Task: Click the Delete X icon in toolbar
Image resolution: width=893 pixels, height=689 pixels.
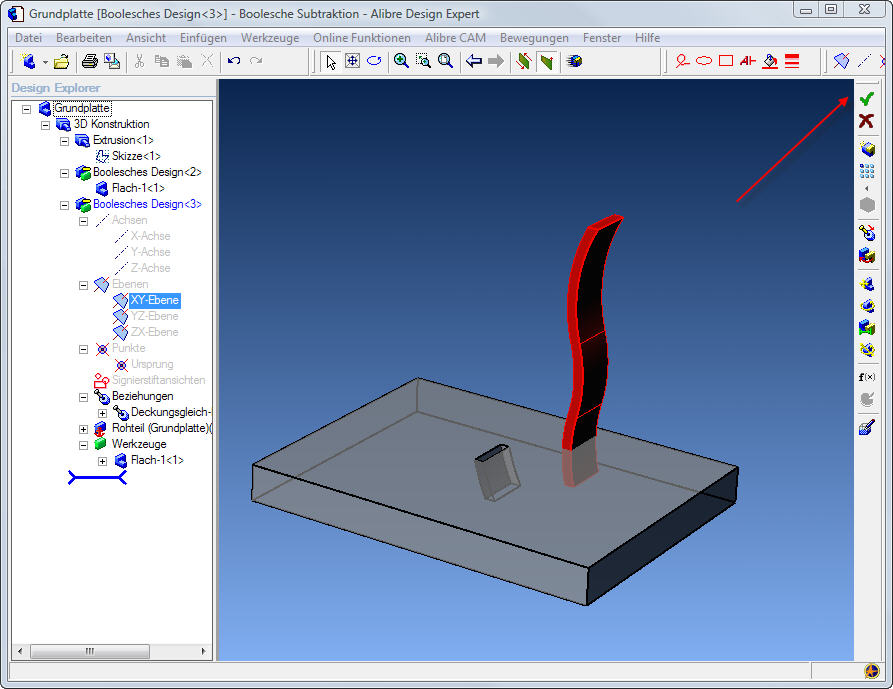Action: tap(207, 61)
